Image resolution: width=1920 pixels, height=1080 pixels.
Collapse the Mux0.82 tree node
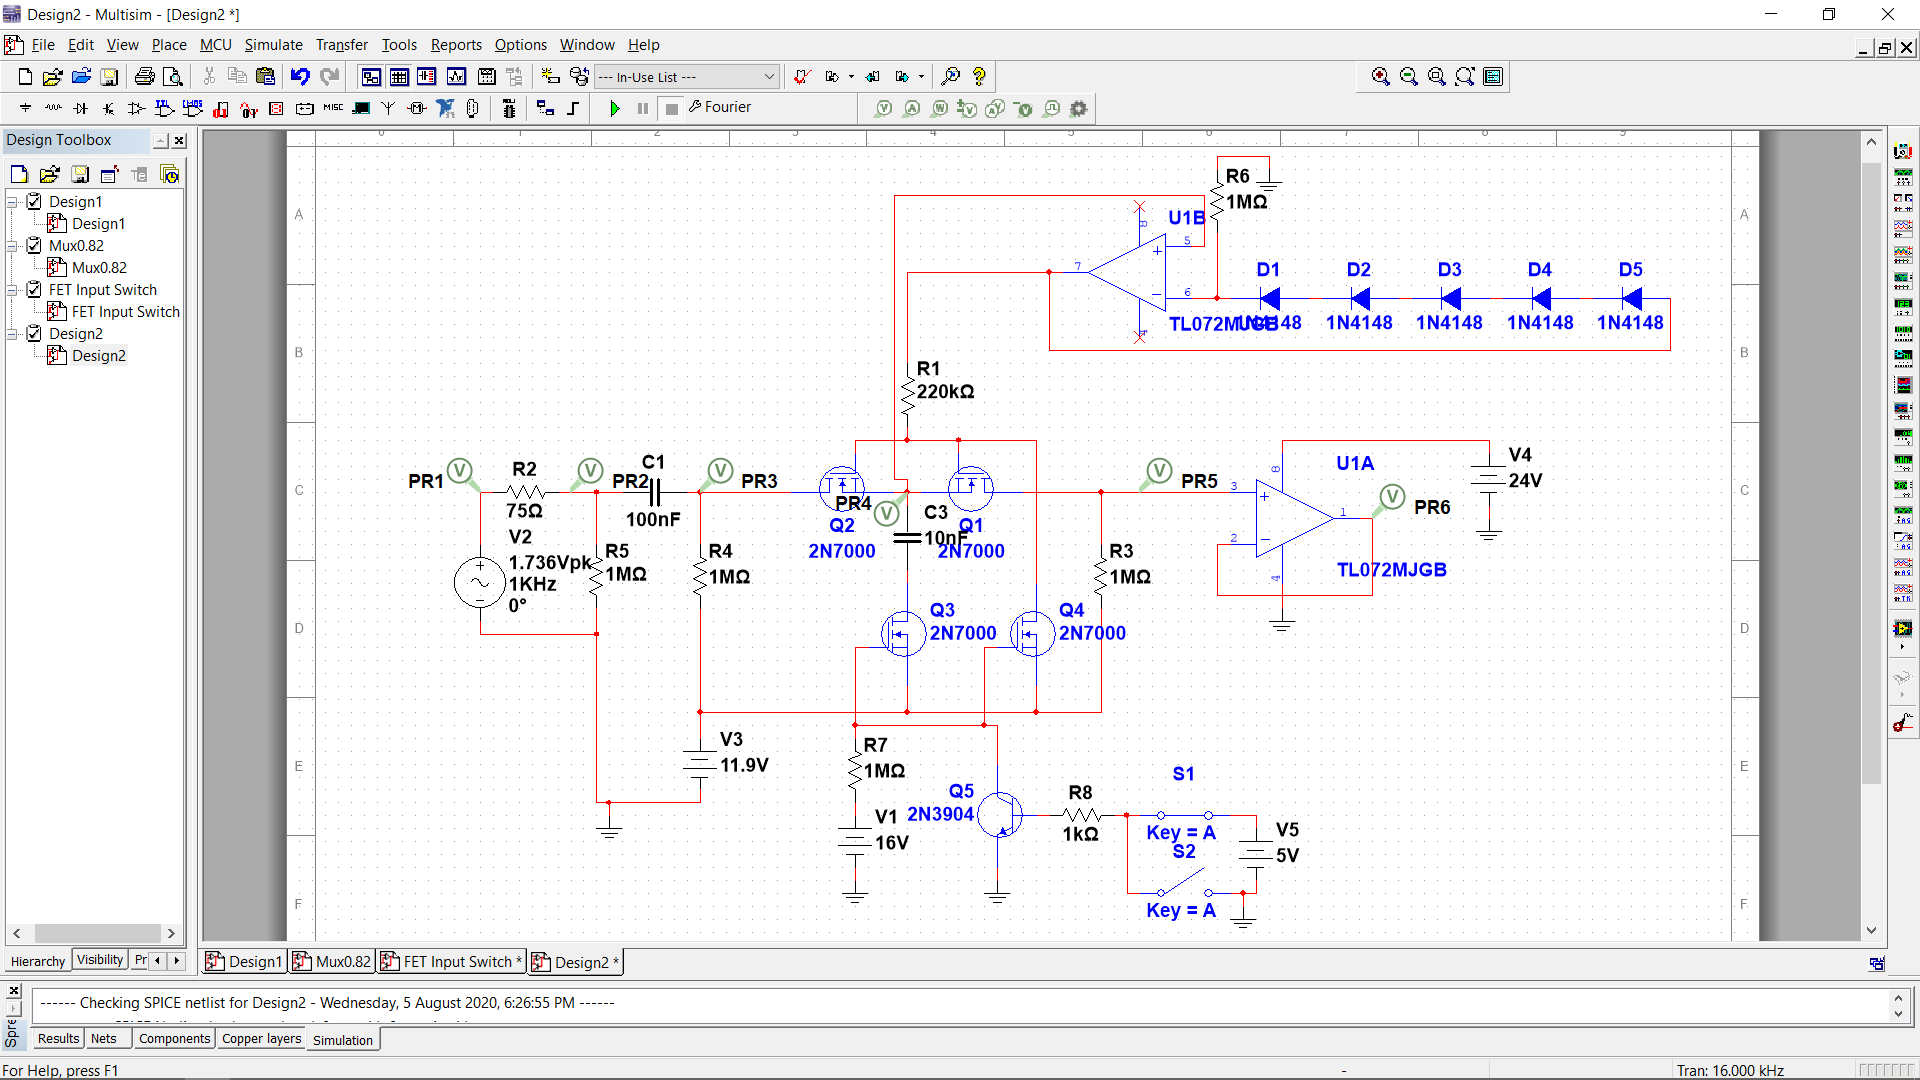click(13, 246)
